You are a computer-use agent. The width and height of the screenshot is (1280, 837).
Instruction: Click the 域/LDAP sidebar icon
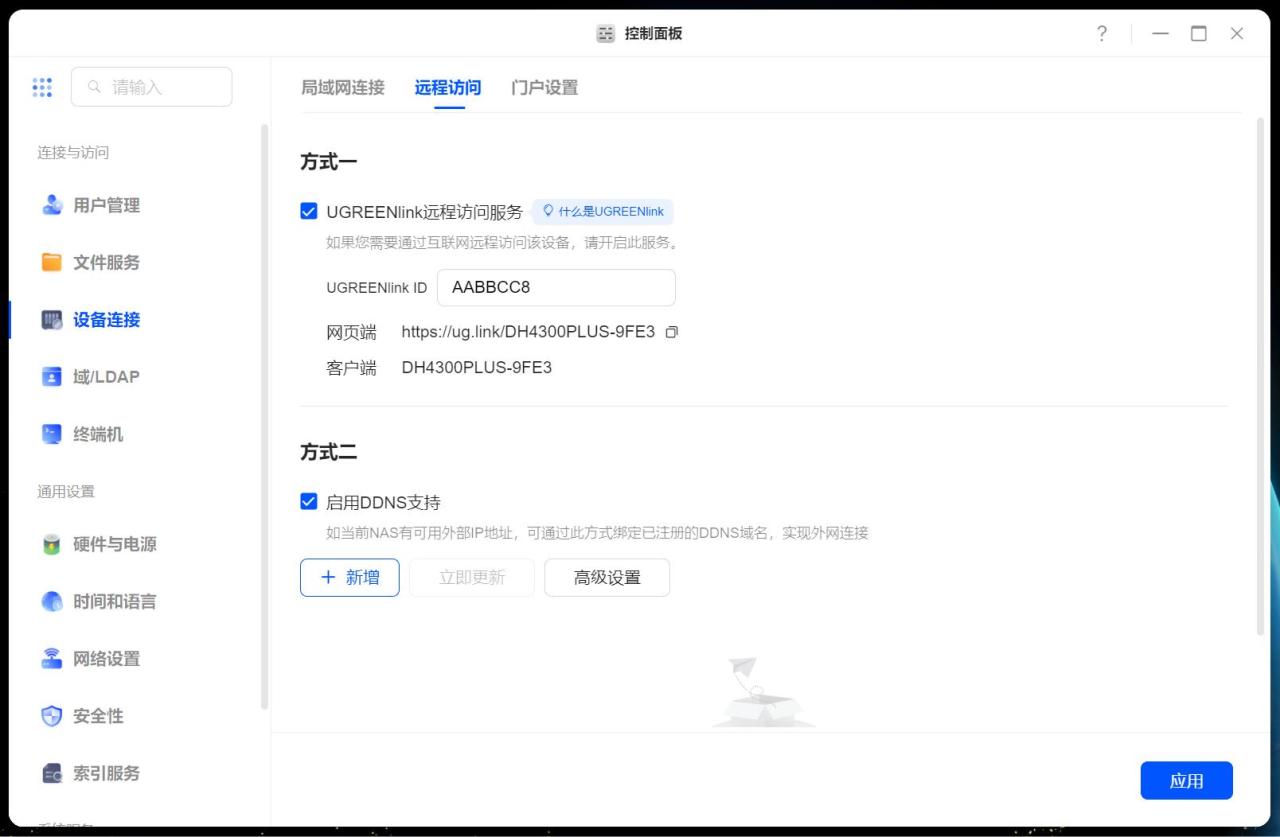(x=52, y=377)
